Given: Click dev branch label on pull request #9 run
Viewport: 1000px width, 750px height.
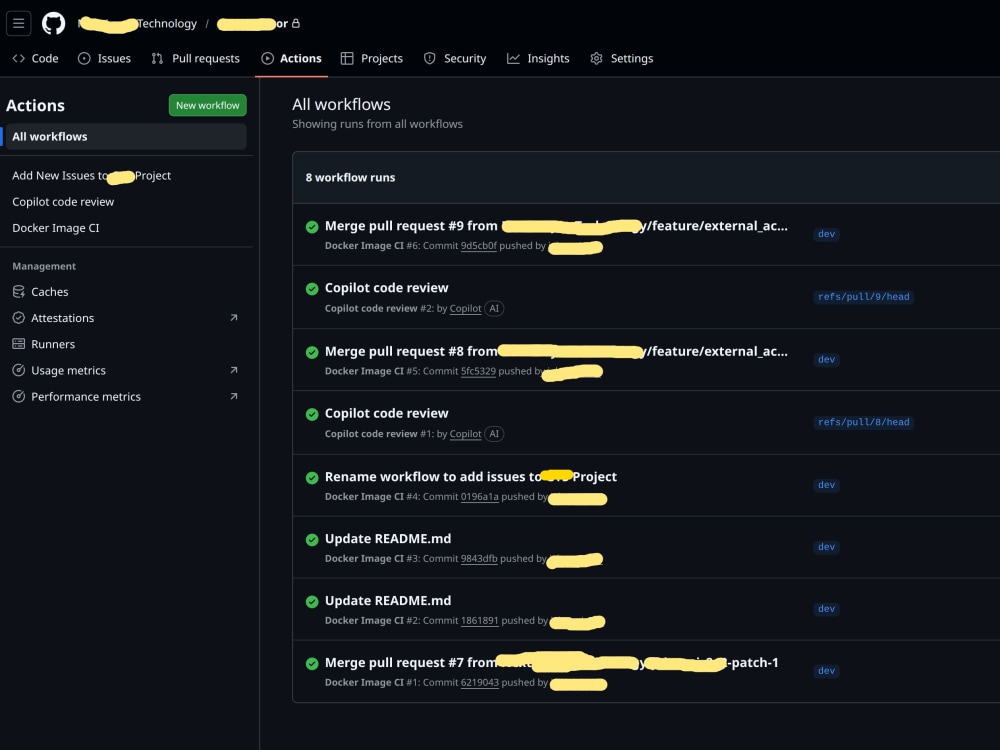Looking at the screenshot, I should [x=827, y=234].
